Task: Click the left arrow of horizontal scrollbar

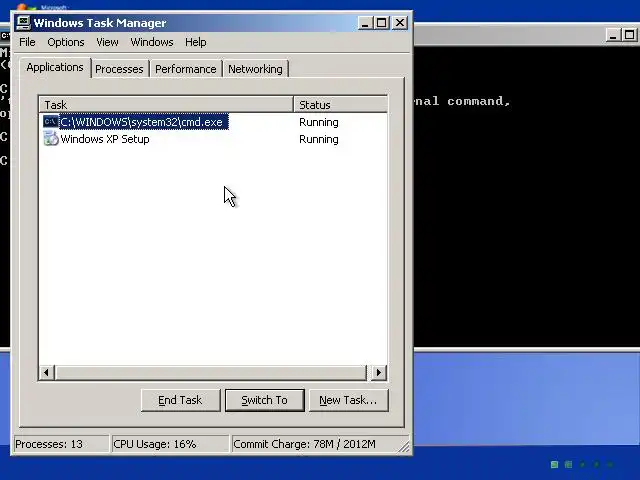Action: [x=47, y=372]
